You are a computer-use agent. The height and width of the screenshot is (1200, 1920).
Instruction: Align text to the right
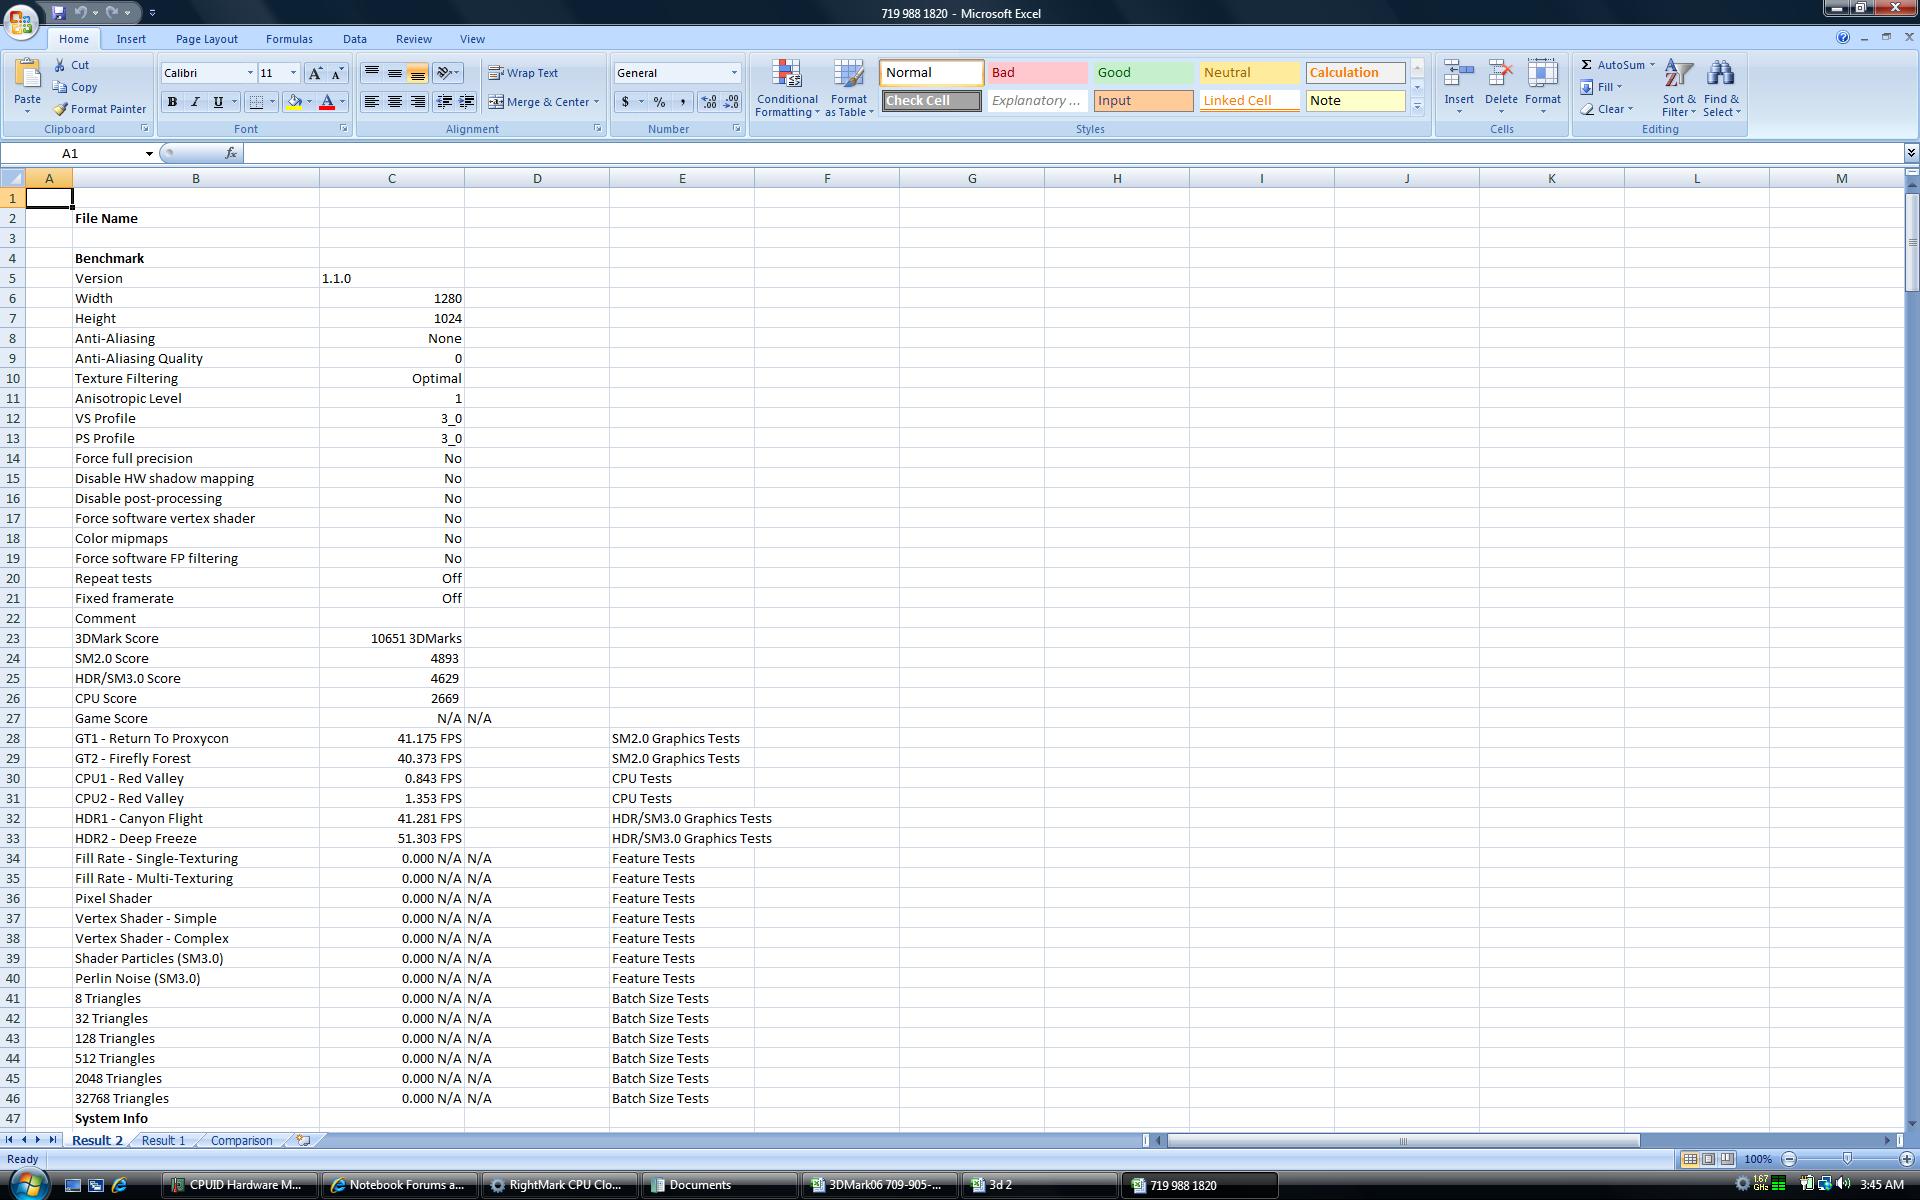[x=418, y=102]
